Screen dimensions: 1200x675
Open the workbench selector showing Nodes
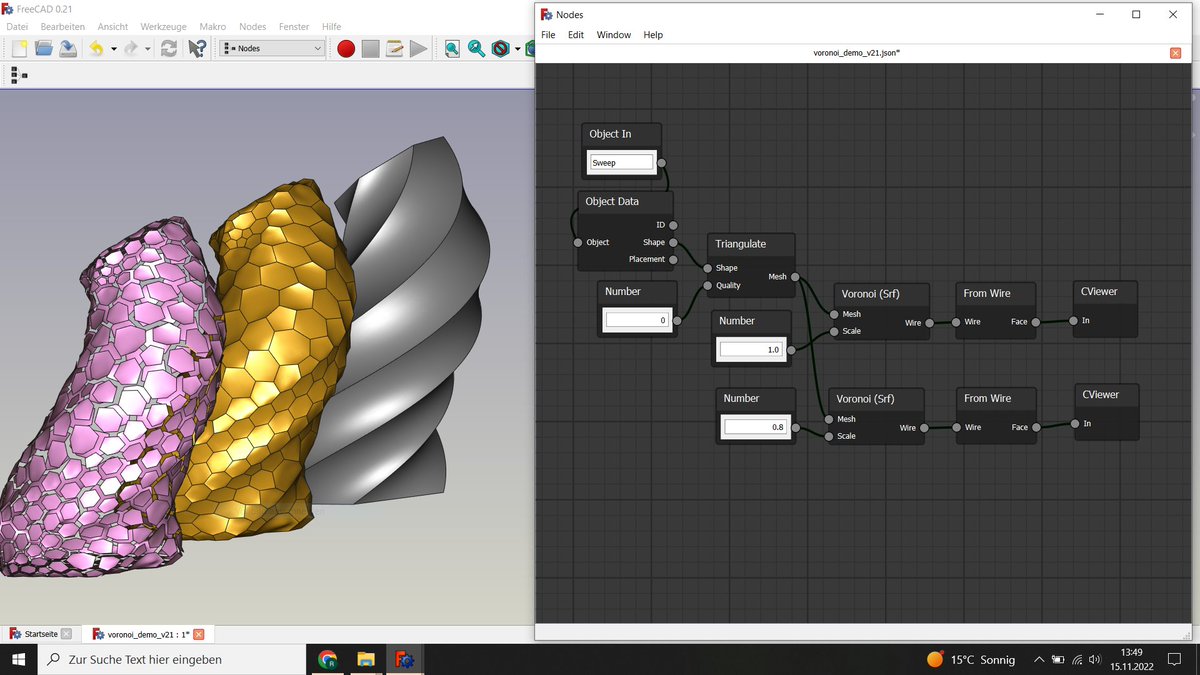pyautogui.click(x=270, y=47)
